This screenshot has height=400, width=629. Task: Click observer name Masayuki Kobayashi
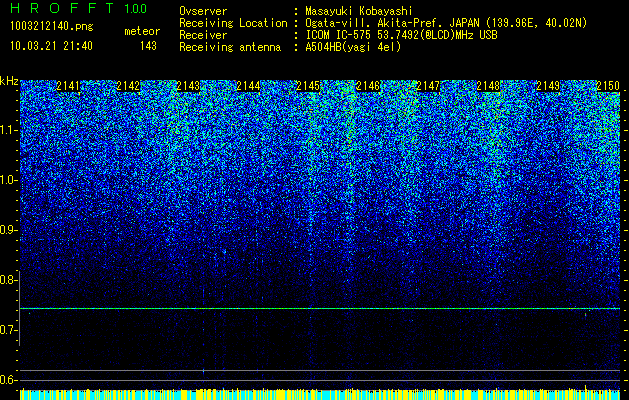click(359, 11)
